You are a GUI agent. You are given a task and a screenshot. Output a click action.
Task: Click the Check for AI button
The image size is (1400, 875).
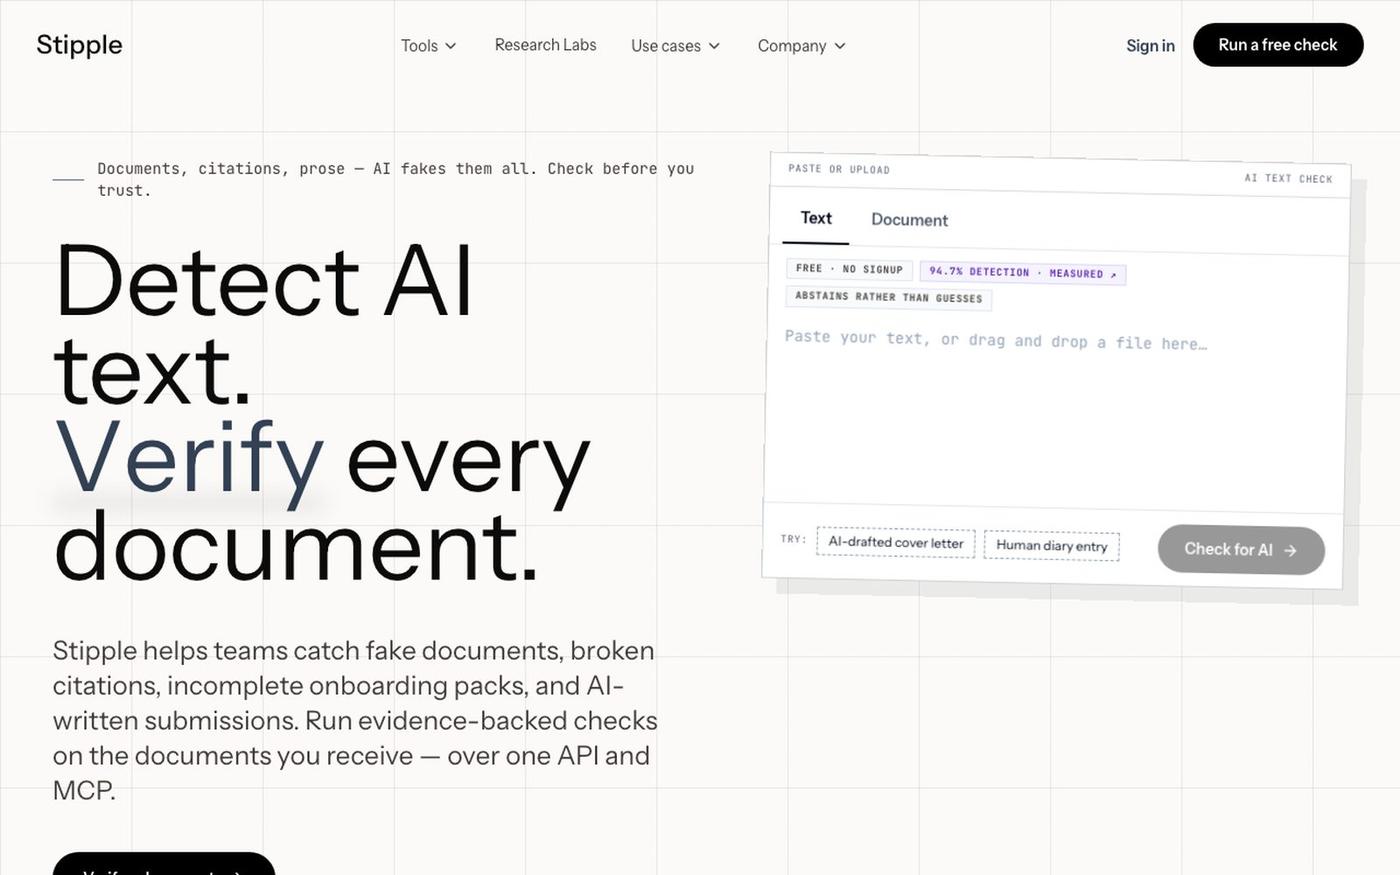pos(1241,549)
